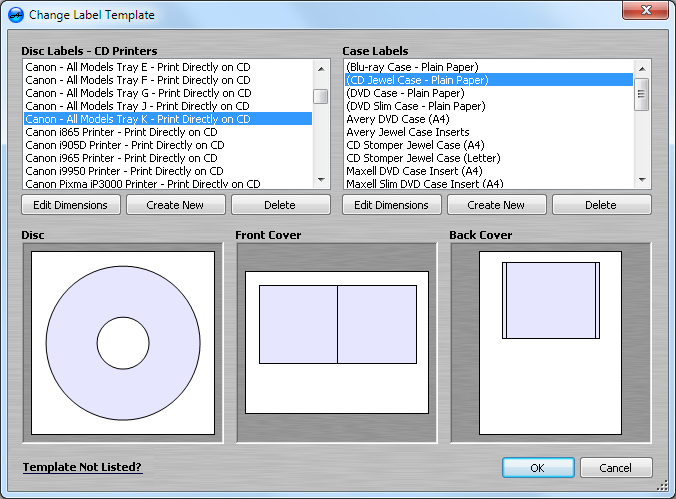The height and width of the screenshot is (499, 676).
Task: Select DVD Case Plain Paper label
Action: [x=489, y=93]
